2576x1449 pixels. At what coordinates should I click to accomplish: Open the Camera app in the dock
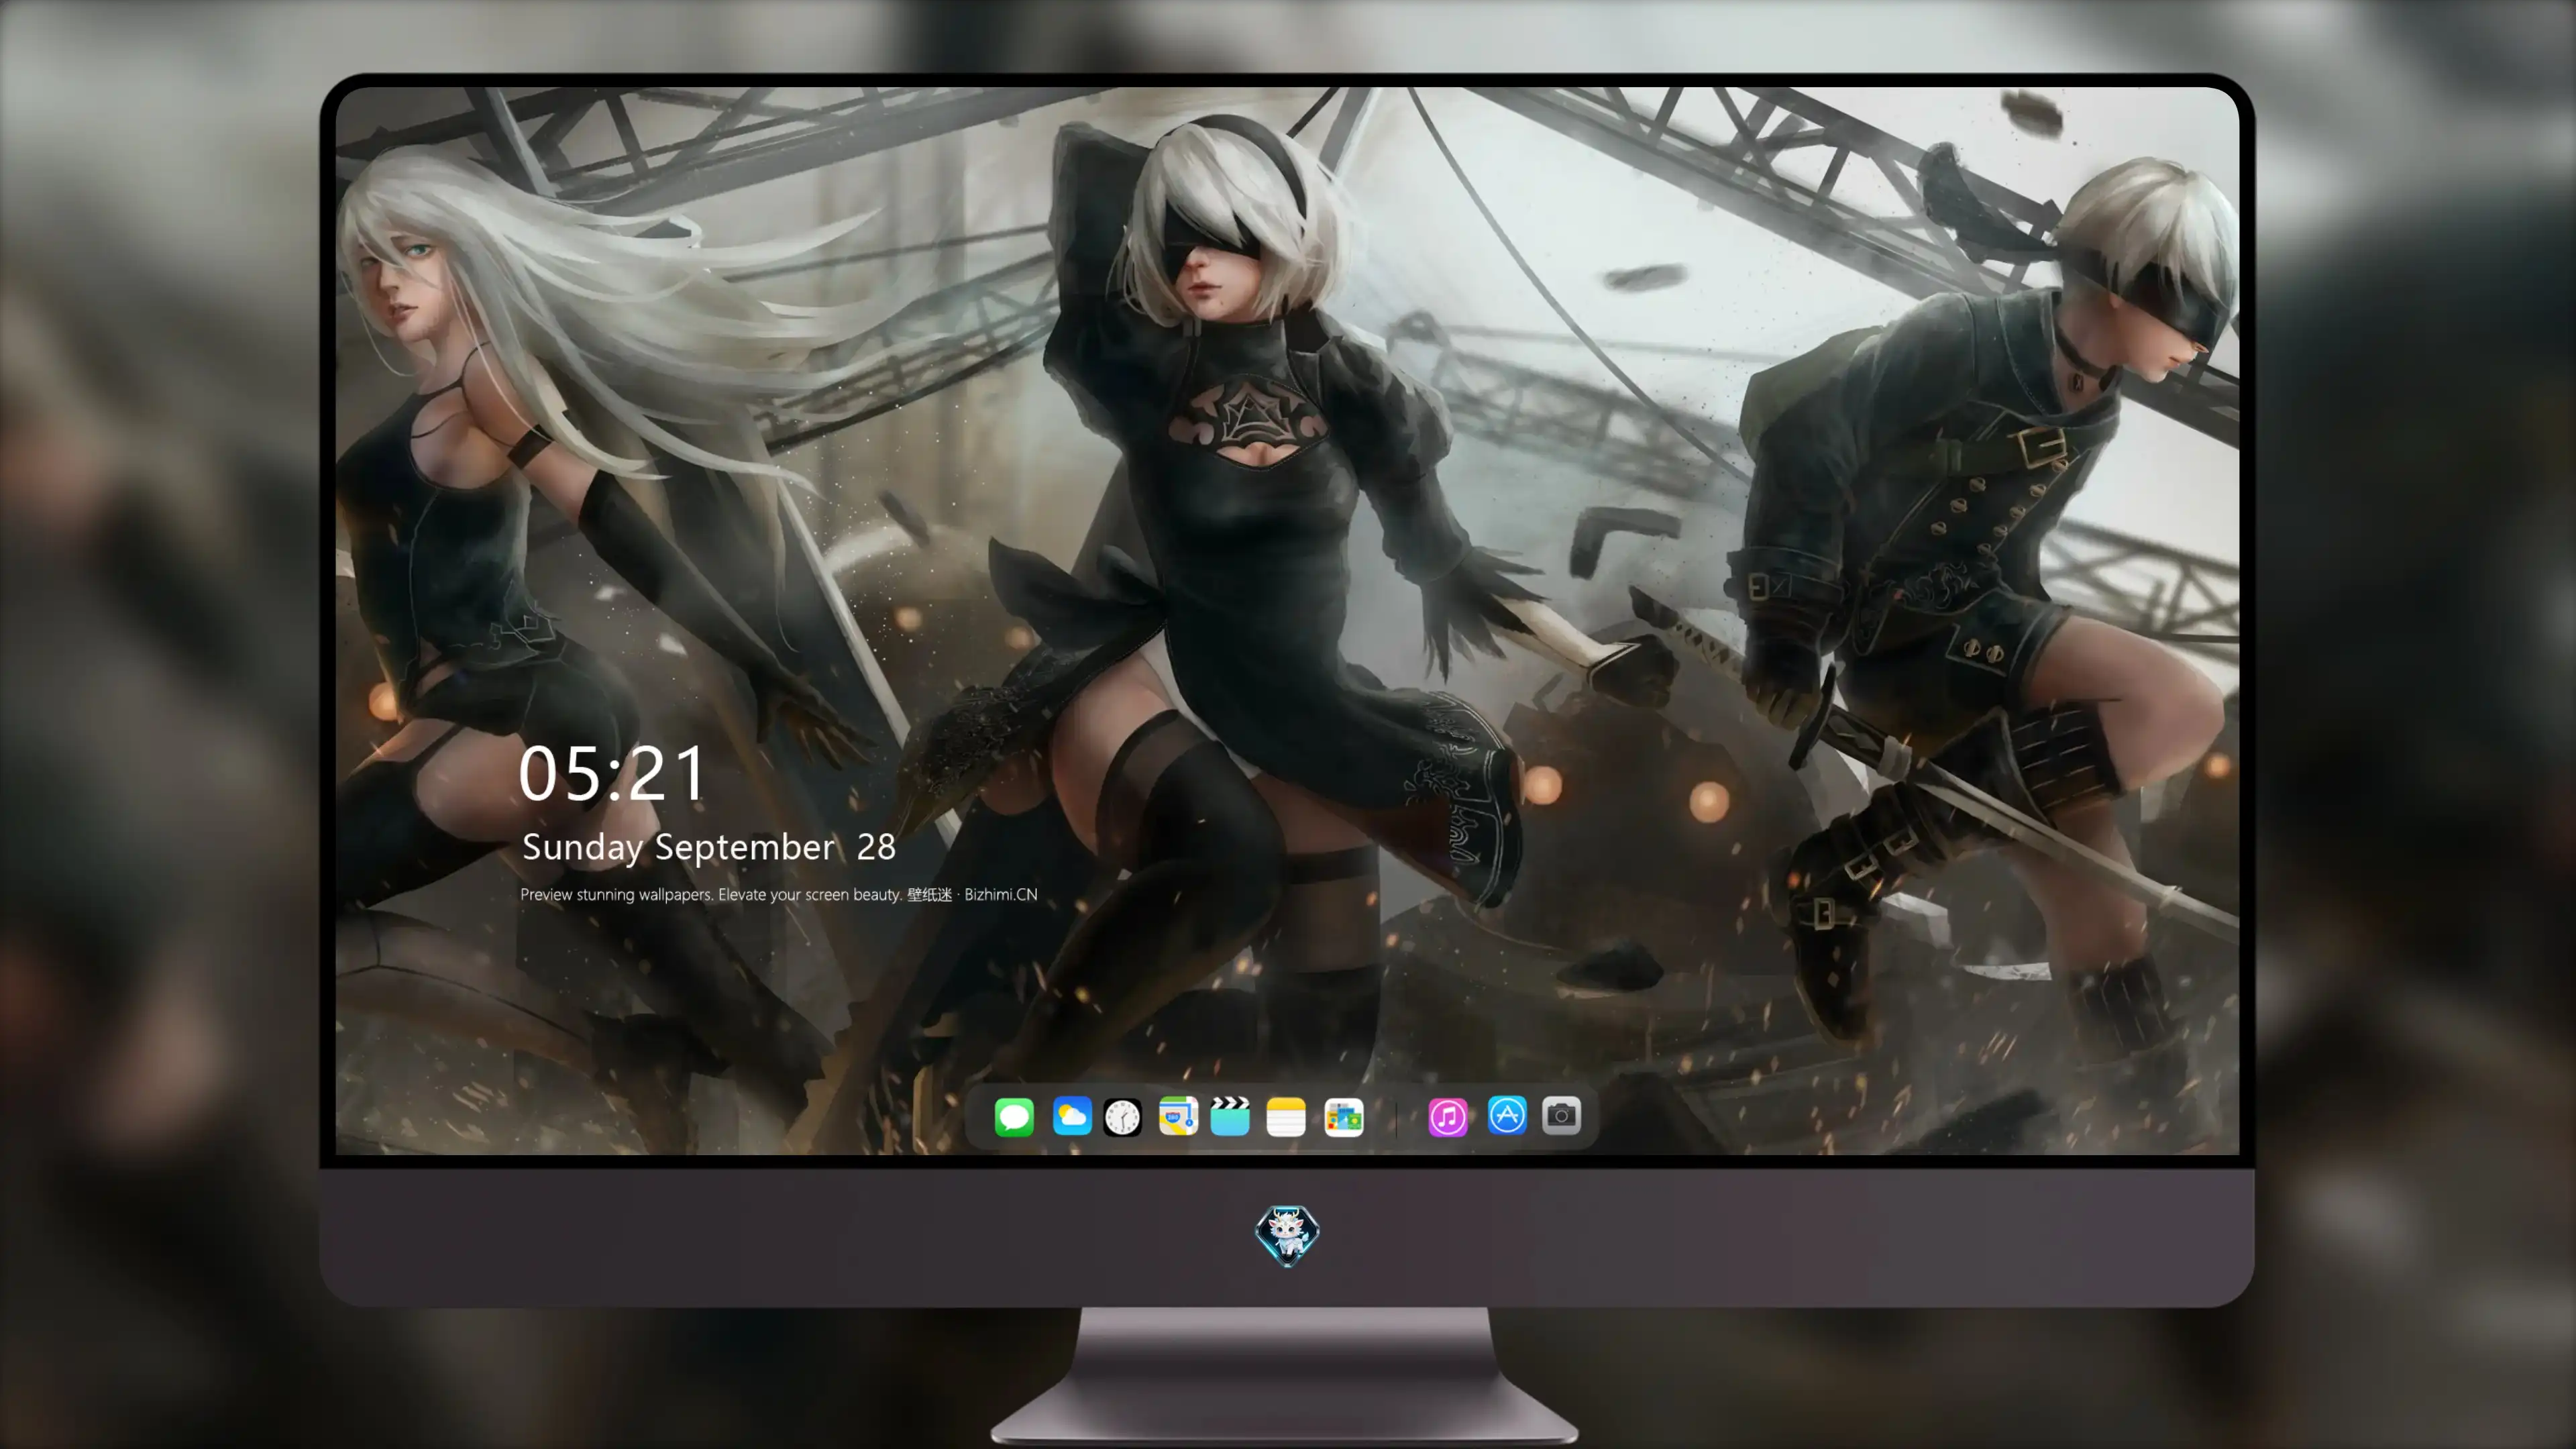(x=1561, y=1116)
